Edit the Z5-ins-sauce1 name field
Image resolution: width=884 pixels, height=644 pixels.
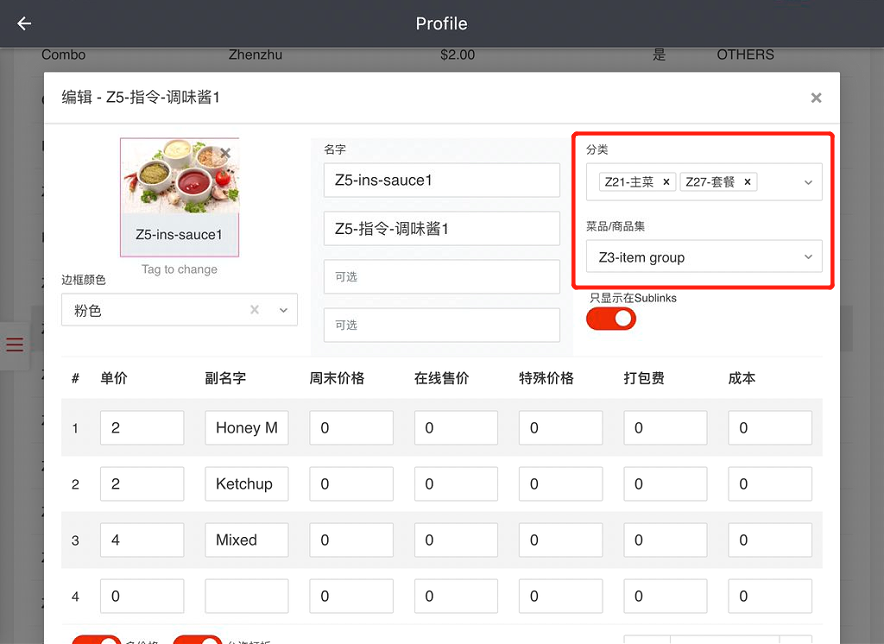(441, 180)
